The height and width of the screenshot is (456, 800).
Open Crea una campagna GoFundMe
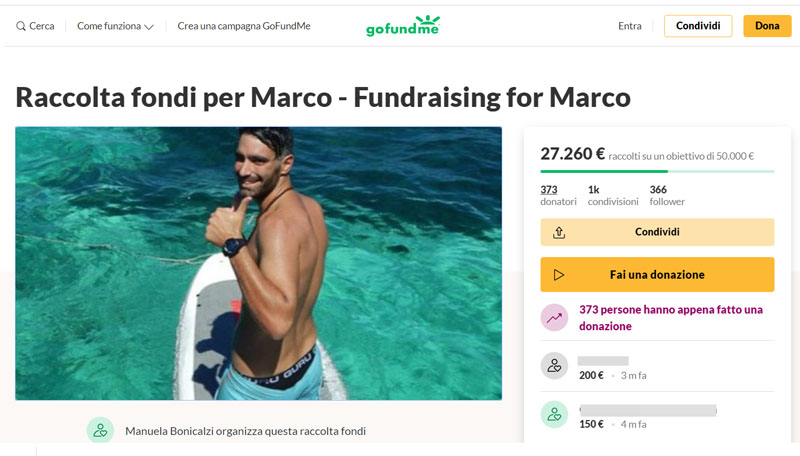click(244, 26)
